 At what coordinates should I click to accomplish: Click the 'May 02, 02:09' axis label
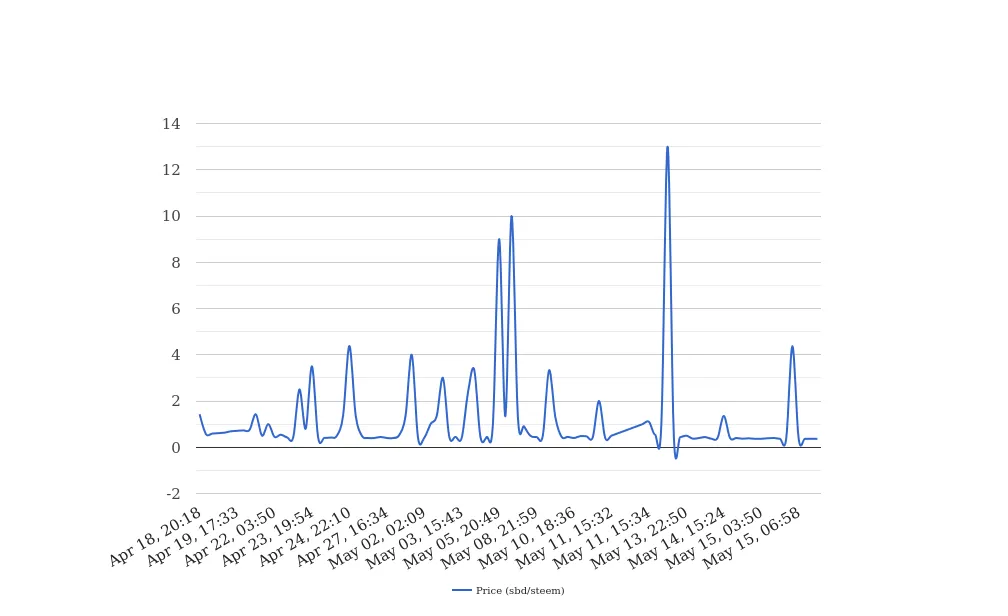(x=377, y=538)
